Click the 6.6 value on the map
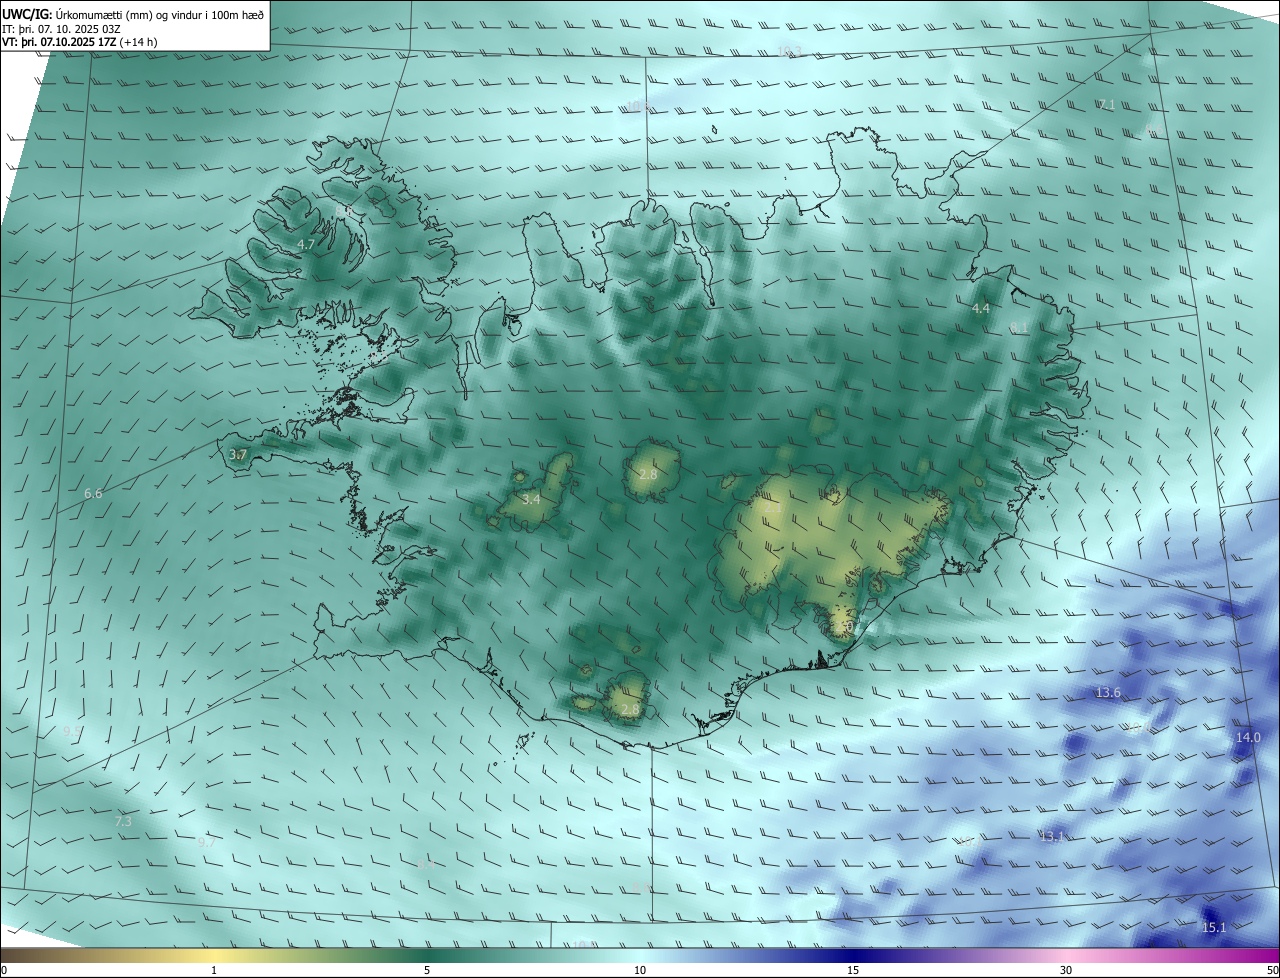Screen dimensions: 1280x978 (x=93, y=493)
